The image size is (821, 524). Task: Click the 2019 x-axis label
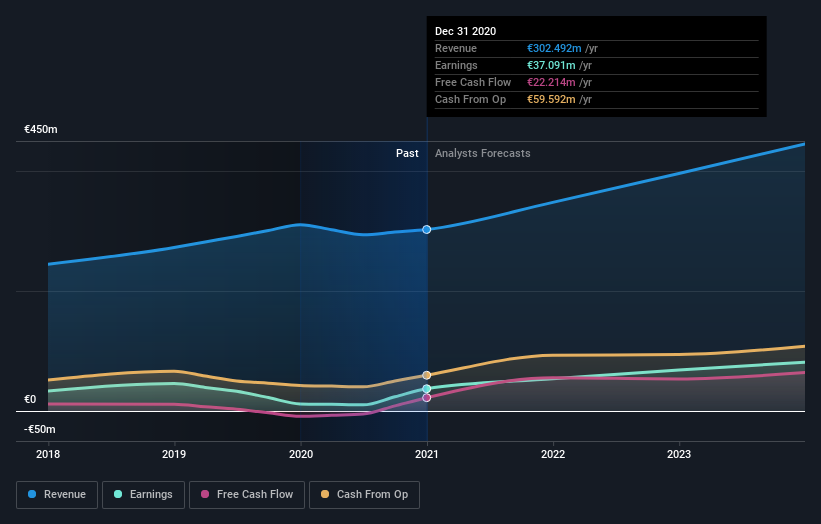pos(174,454)
